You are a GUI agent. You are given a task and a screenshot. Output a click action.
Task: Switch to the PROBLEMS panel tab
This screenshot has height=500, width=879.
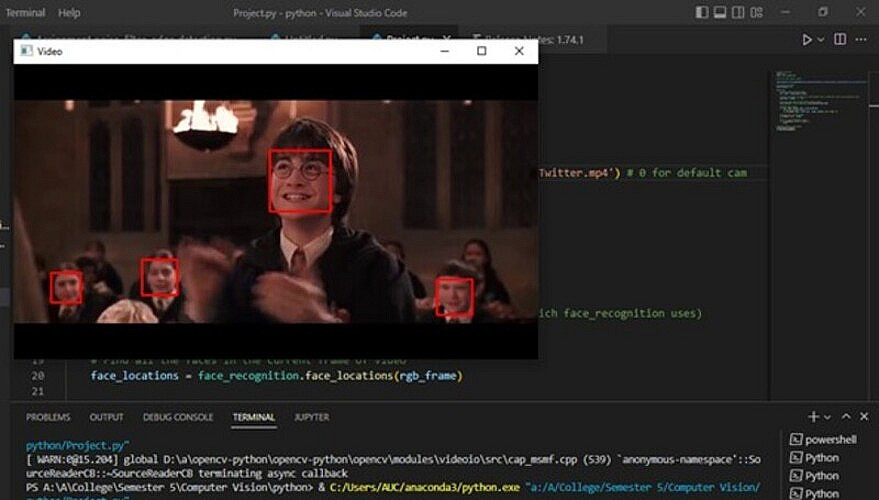click(48, 417)
